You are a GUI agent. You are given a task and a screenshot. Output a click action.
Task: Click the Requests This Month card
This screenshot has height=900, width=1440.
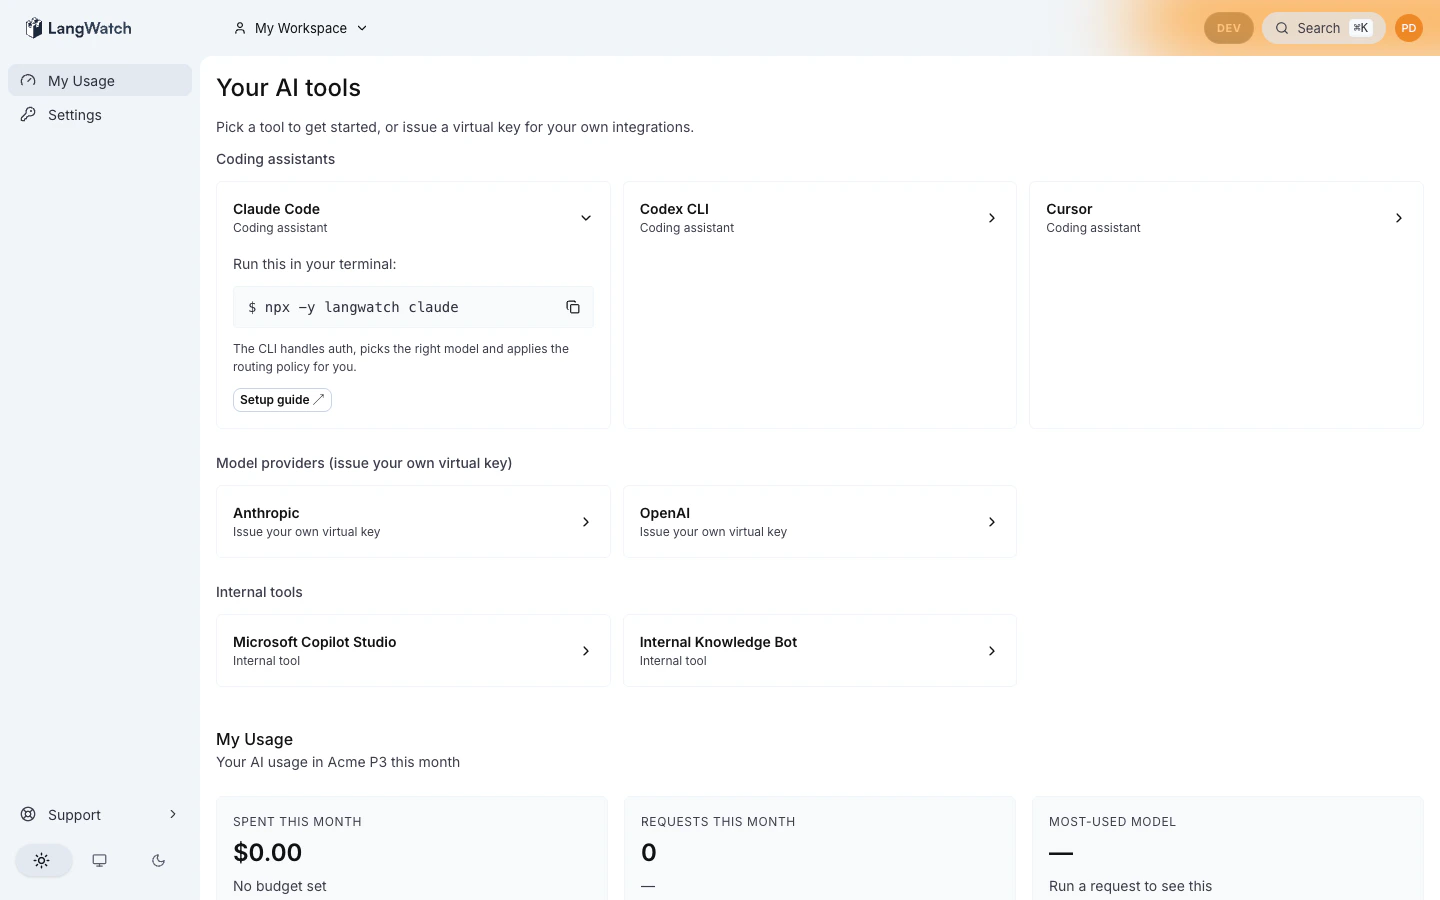click(x=820, y=848)
